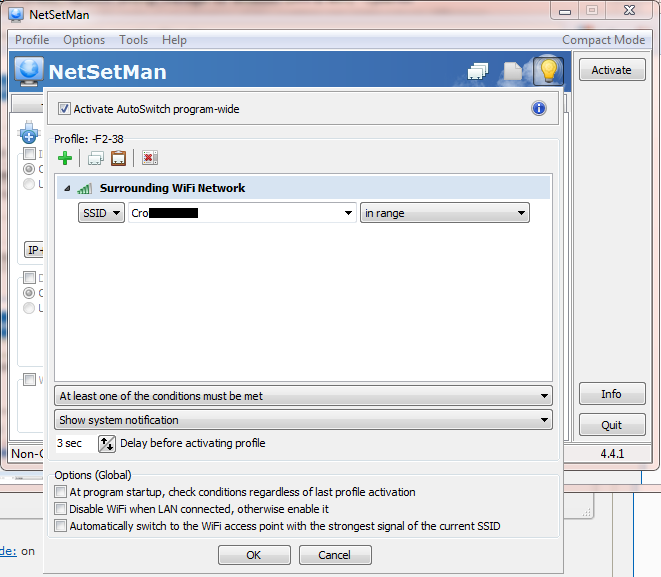Click the network adapter plus icon
The image size is (661, 577).
[29, 132]
